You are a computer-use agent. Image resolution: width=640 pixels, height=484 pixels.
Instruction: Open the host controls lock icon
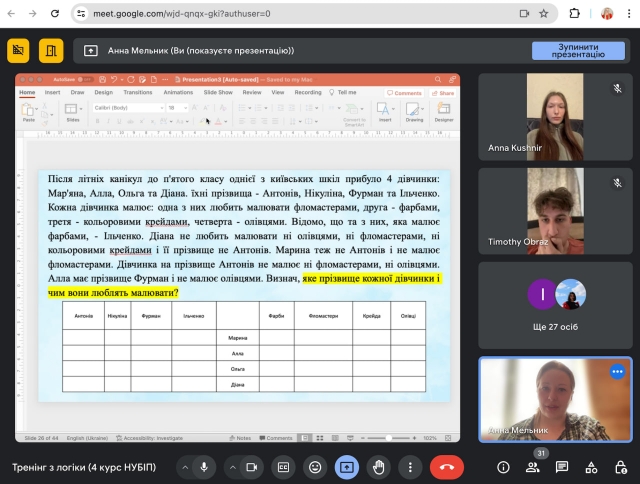[x=620, y=467]
